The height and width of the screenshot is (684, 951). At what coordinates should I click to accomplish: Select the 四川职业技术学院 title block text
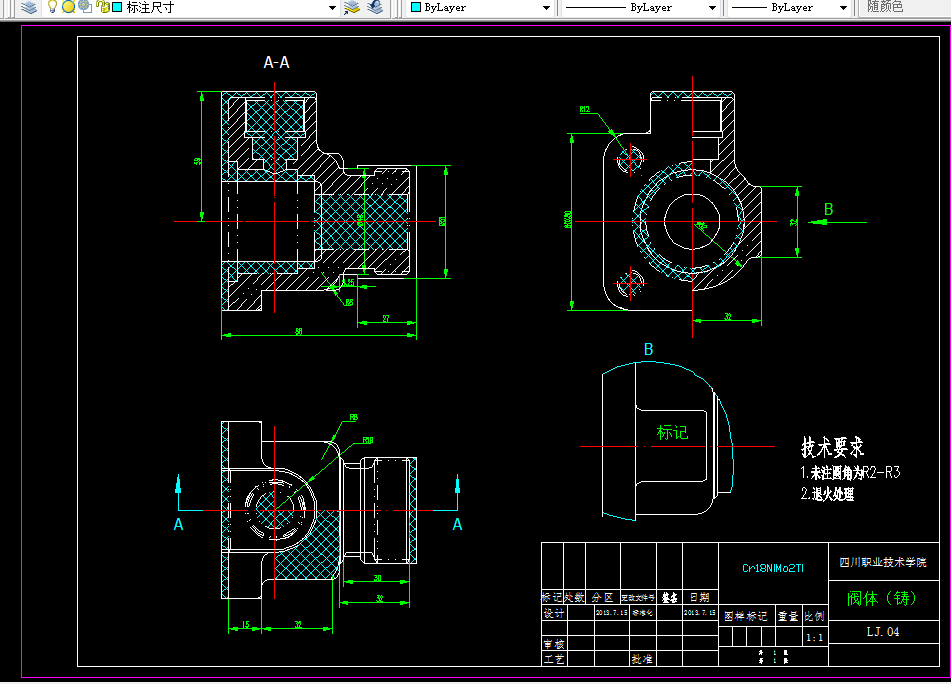pos(883,563)
